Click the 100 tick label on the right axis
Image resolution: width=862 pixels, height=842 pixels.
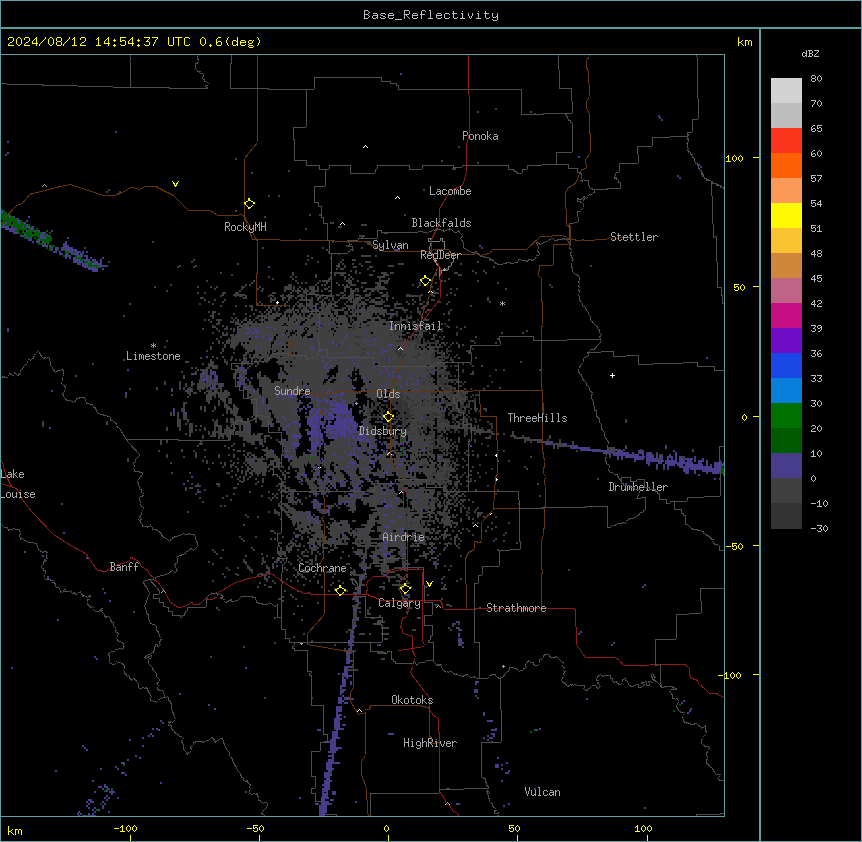pos(734,158)
